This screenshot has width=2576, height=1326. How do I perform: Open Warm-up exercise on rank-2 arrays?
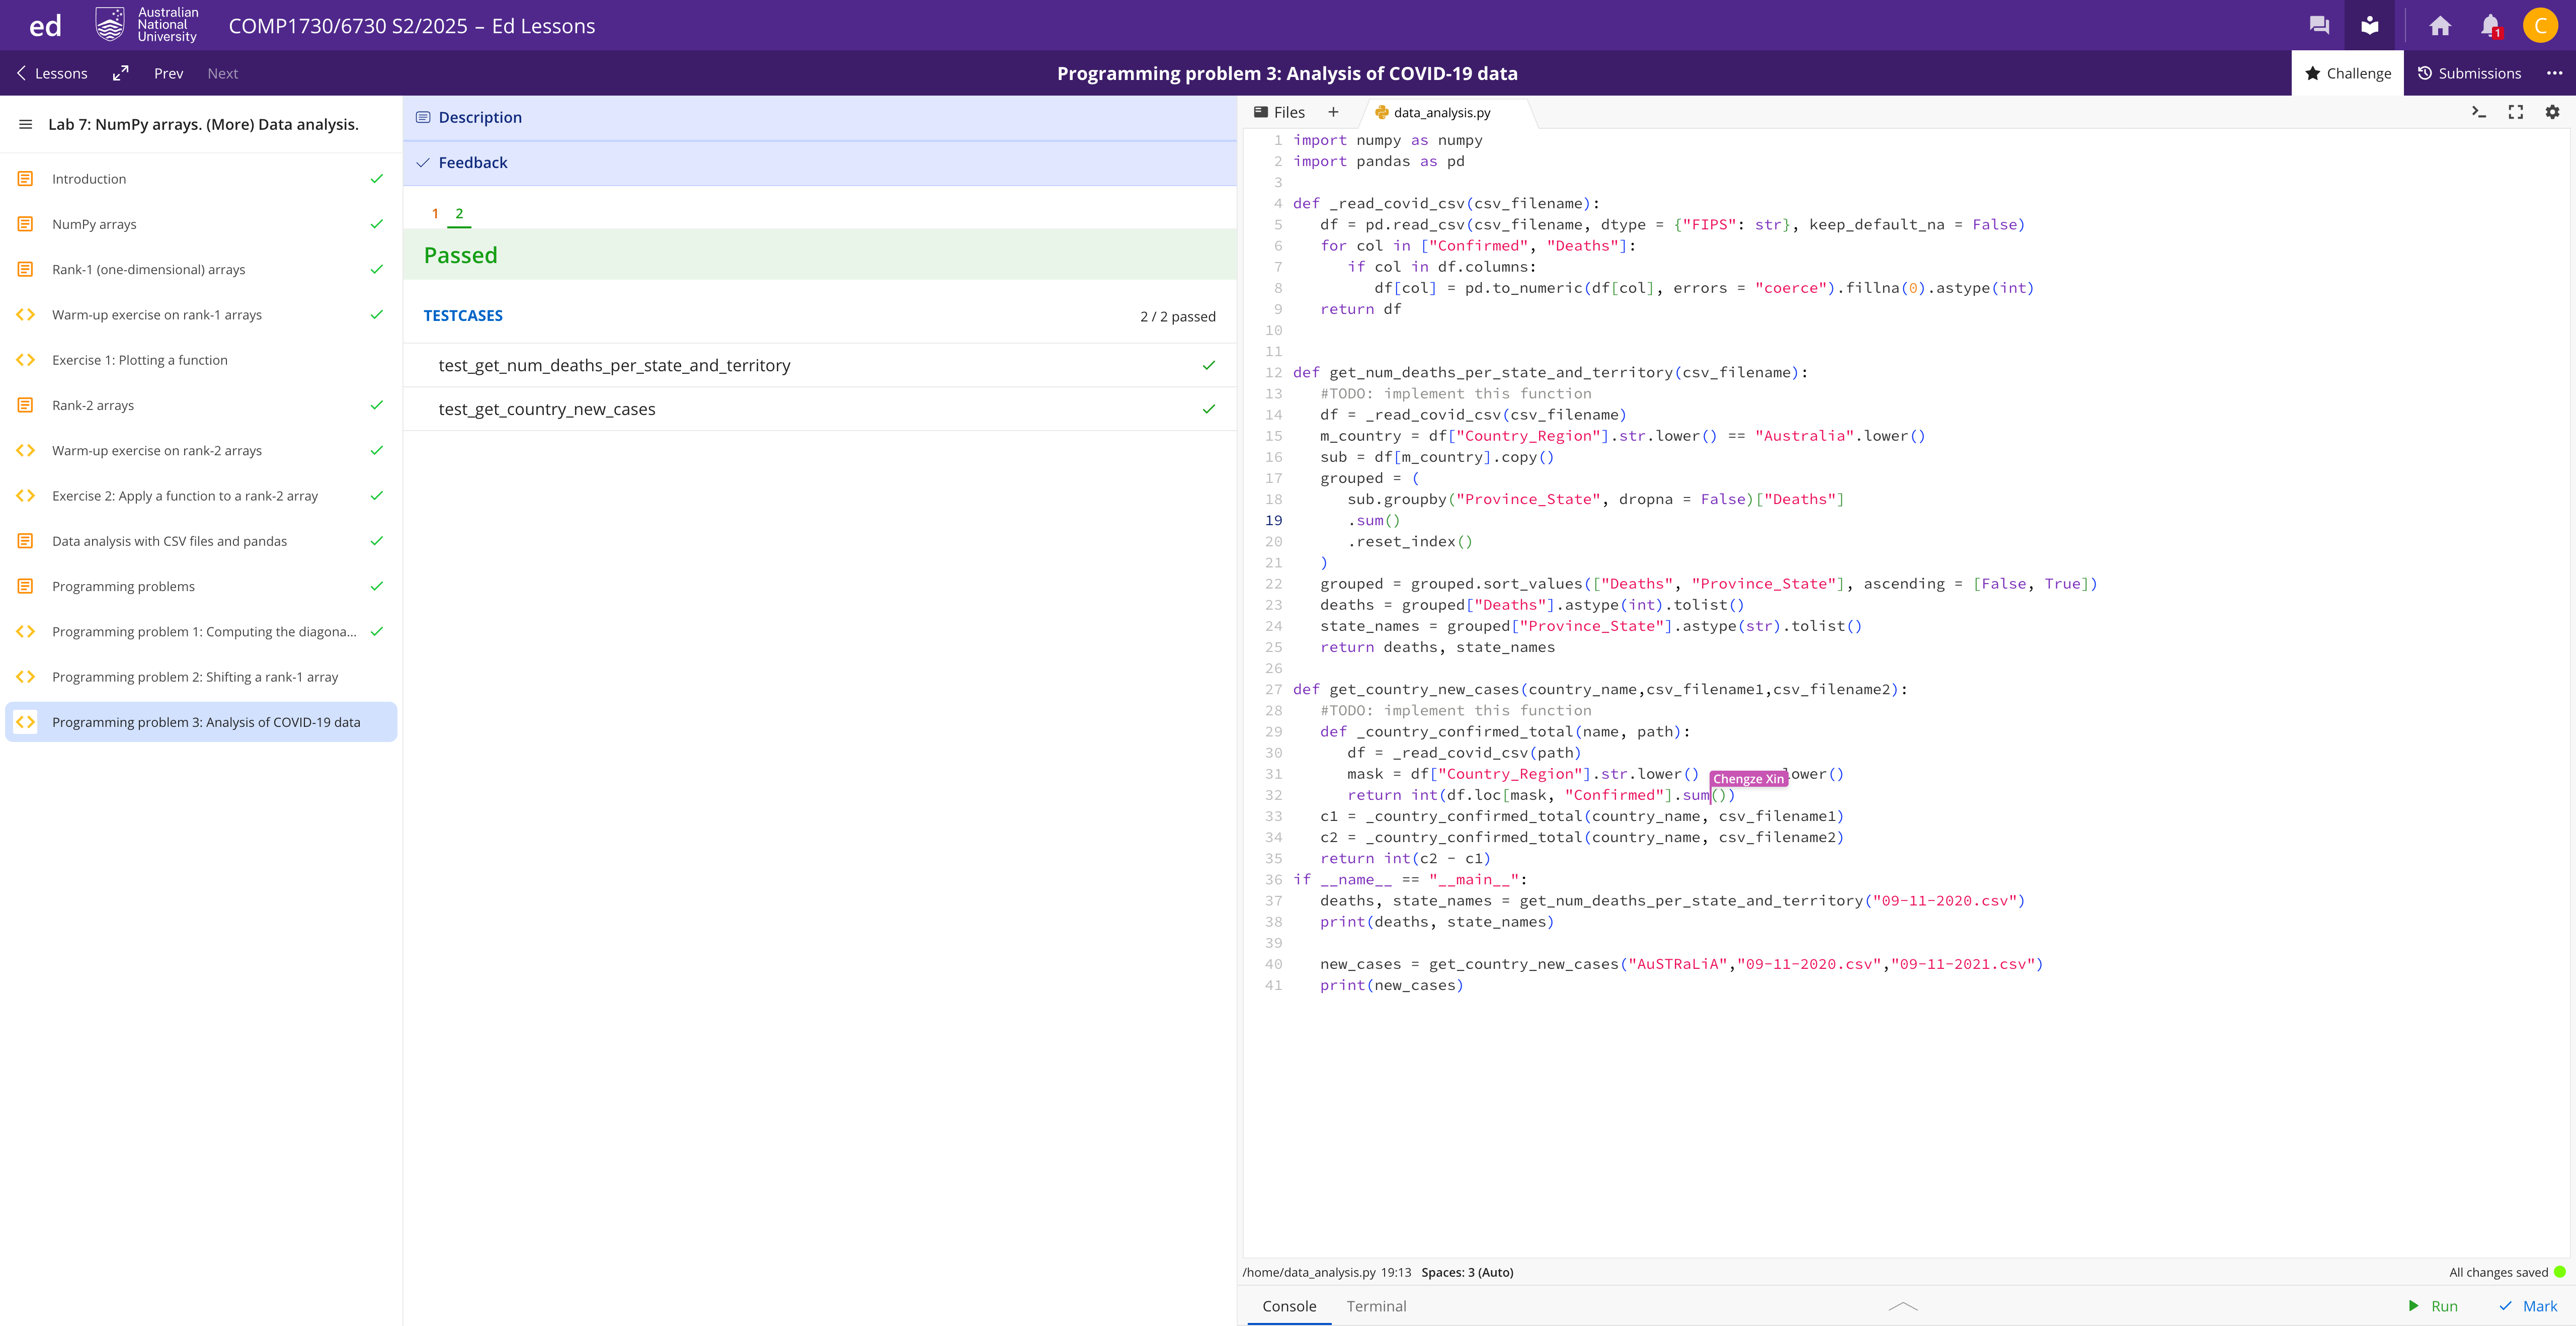pos(201,450)
